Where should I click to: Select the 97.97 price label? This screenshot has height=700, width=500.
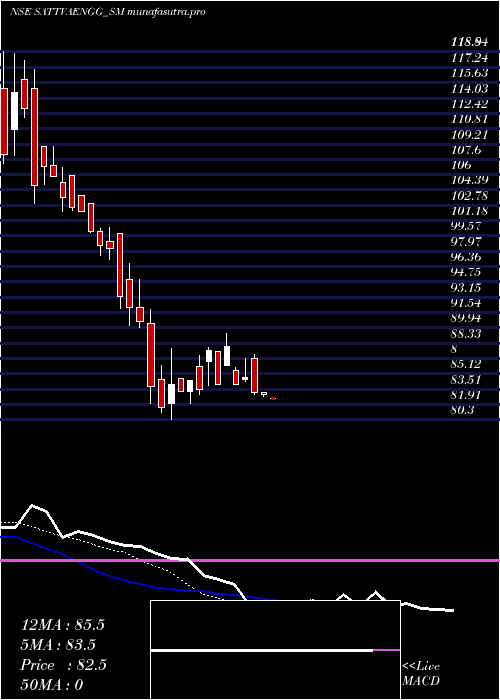466,242
